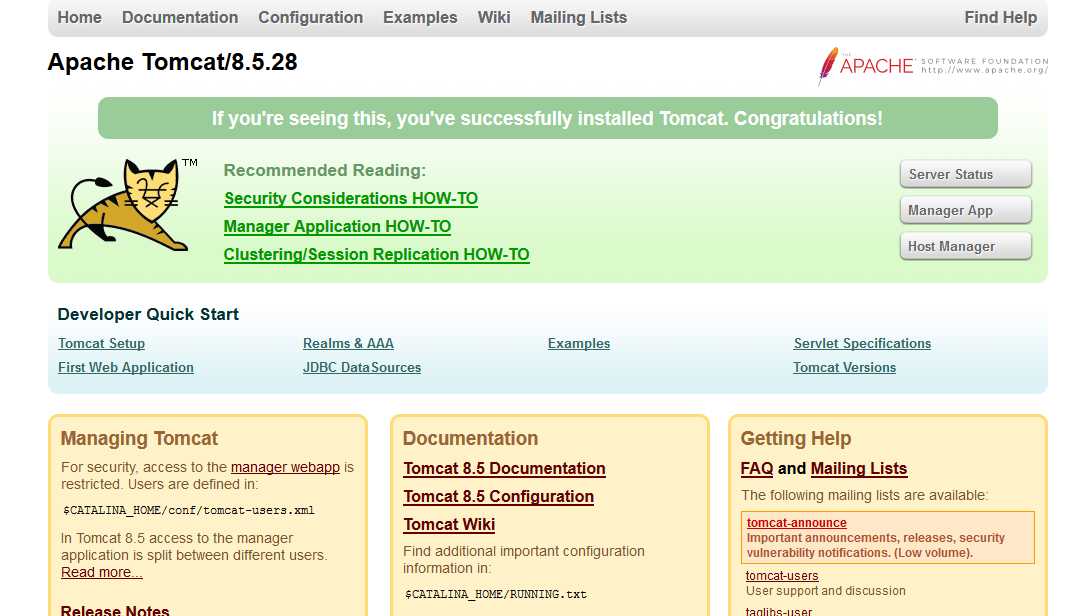The width and height of the screenshot is (1084, 616).
Task: Click the Release Notes heading link
Action: click(115, 610)
